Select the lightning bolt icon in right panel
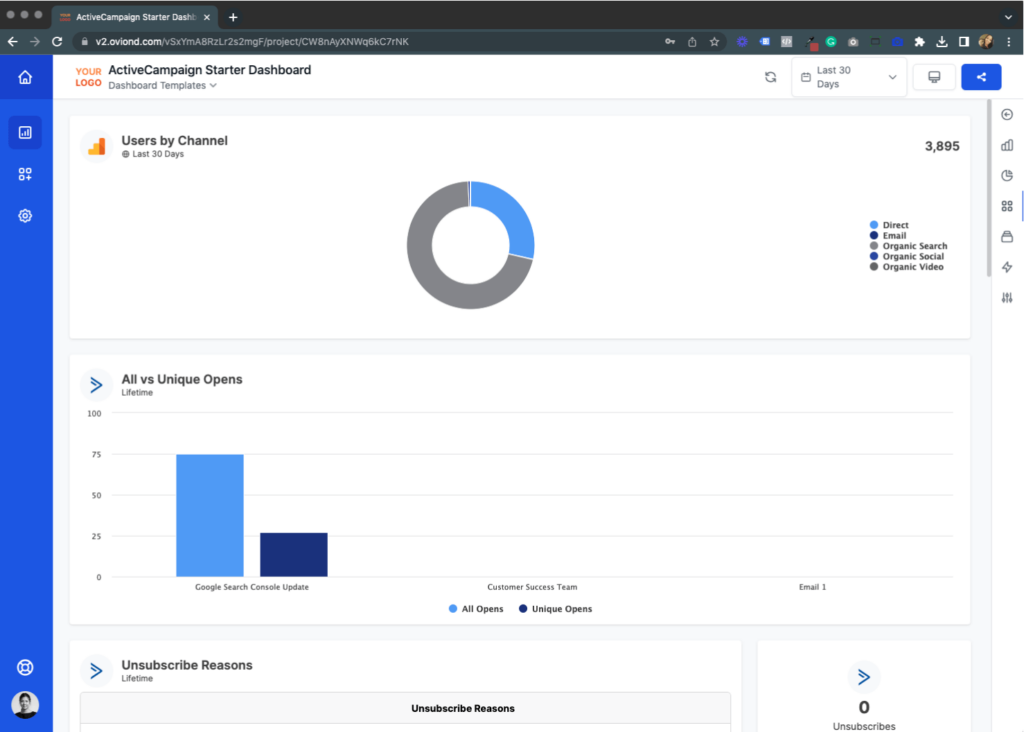The image size is (1024, 732). click(x=1007, y=267)
